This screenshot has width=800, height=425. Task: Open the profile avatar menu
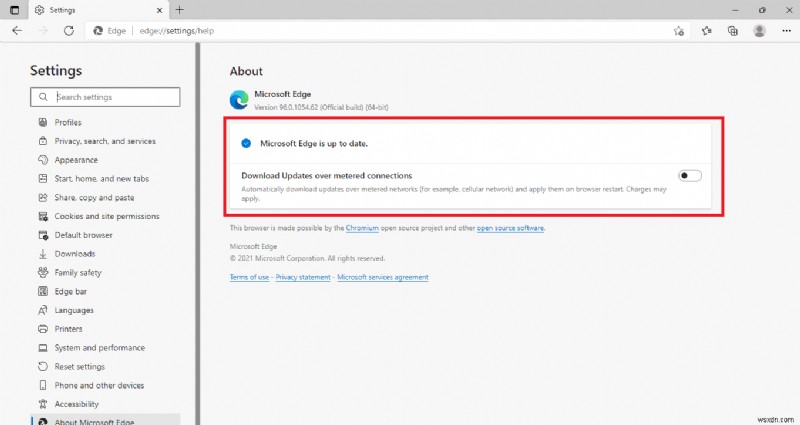coord(759,31)
